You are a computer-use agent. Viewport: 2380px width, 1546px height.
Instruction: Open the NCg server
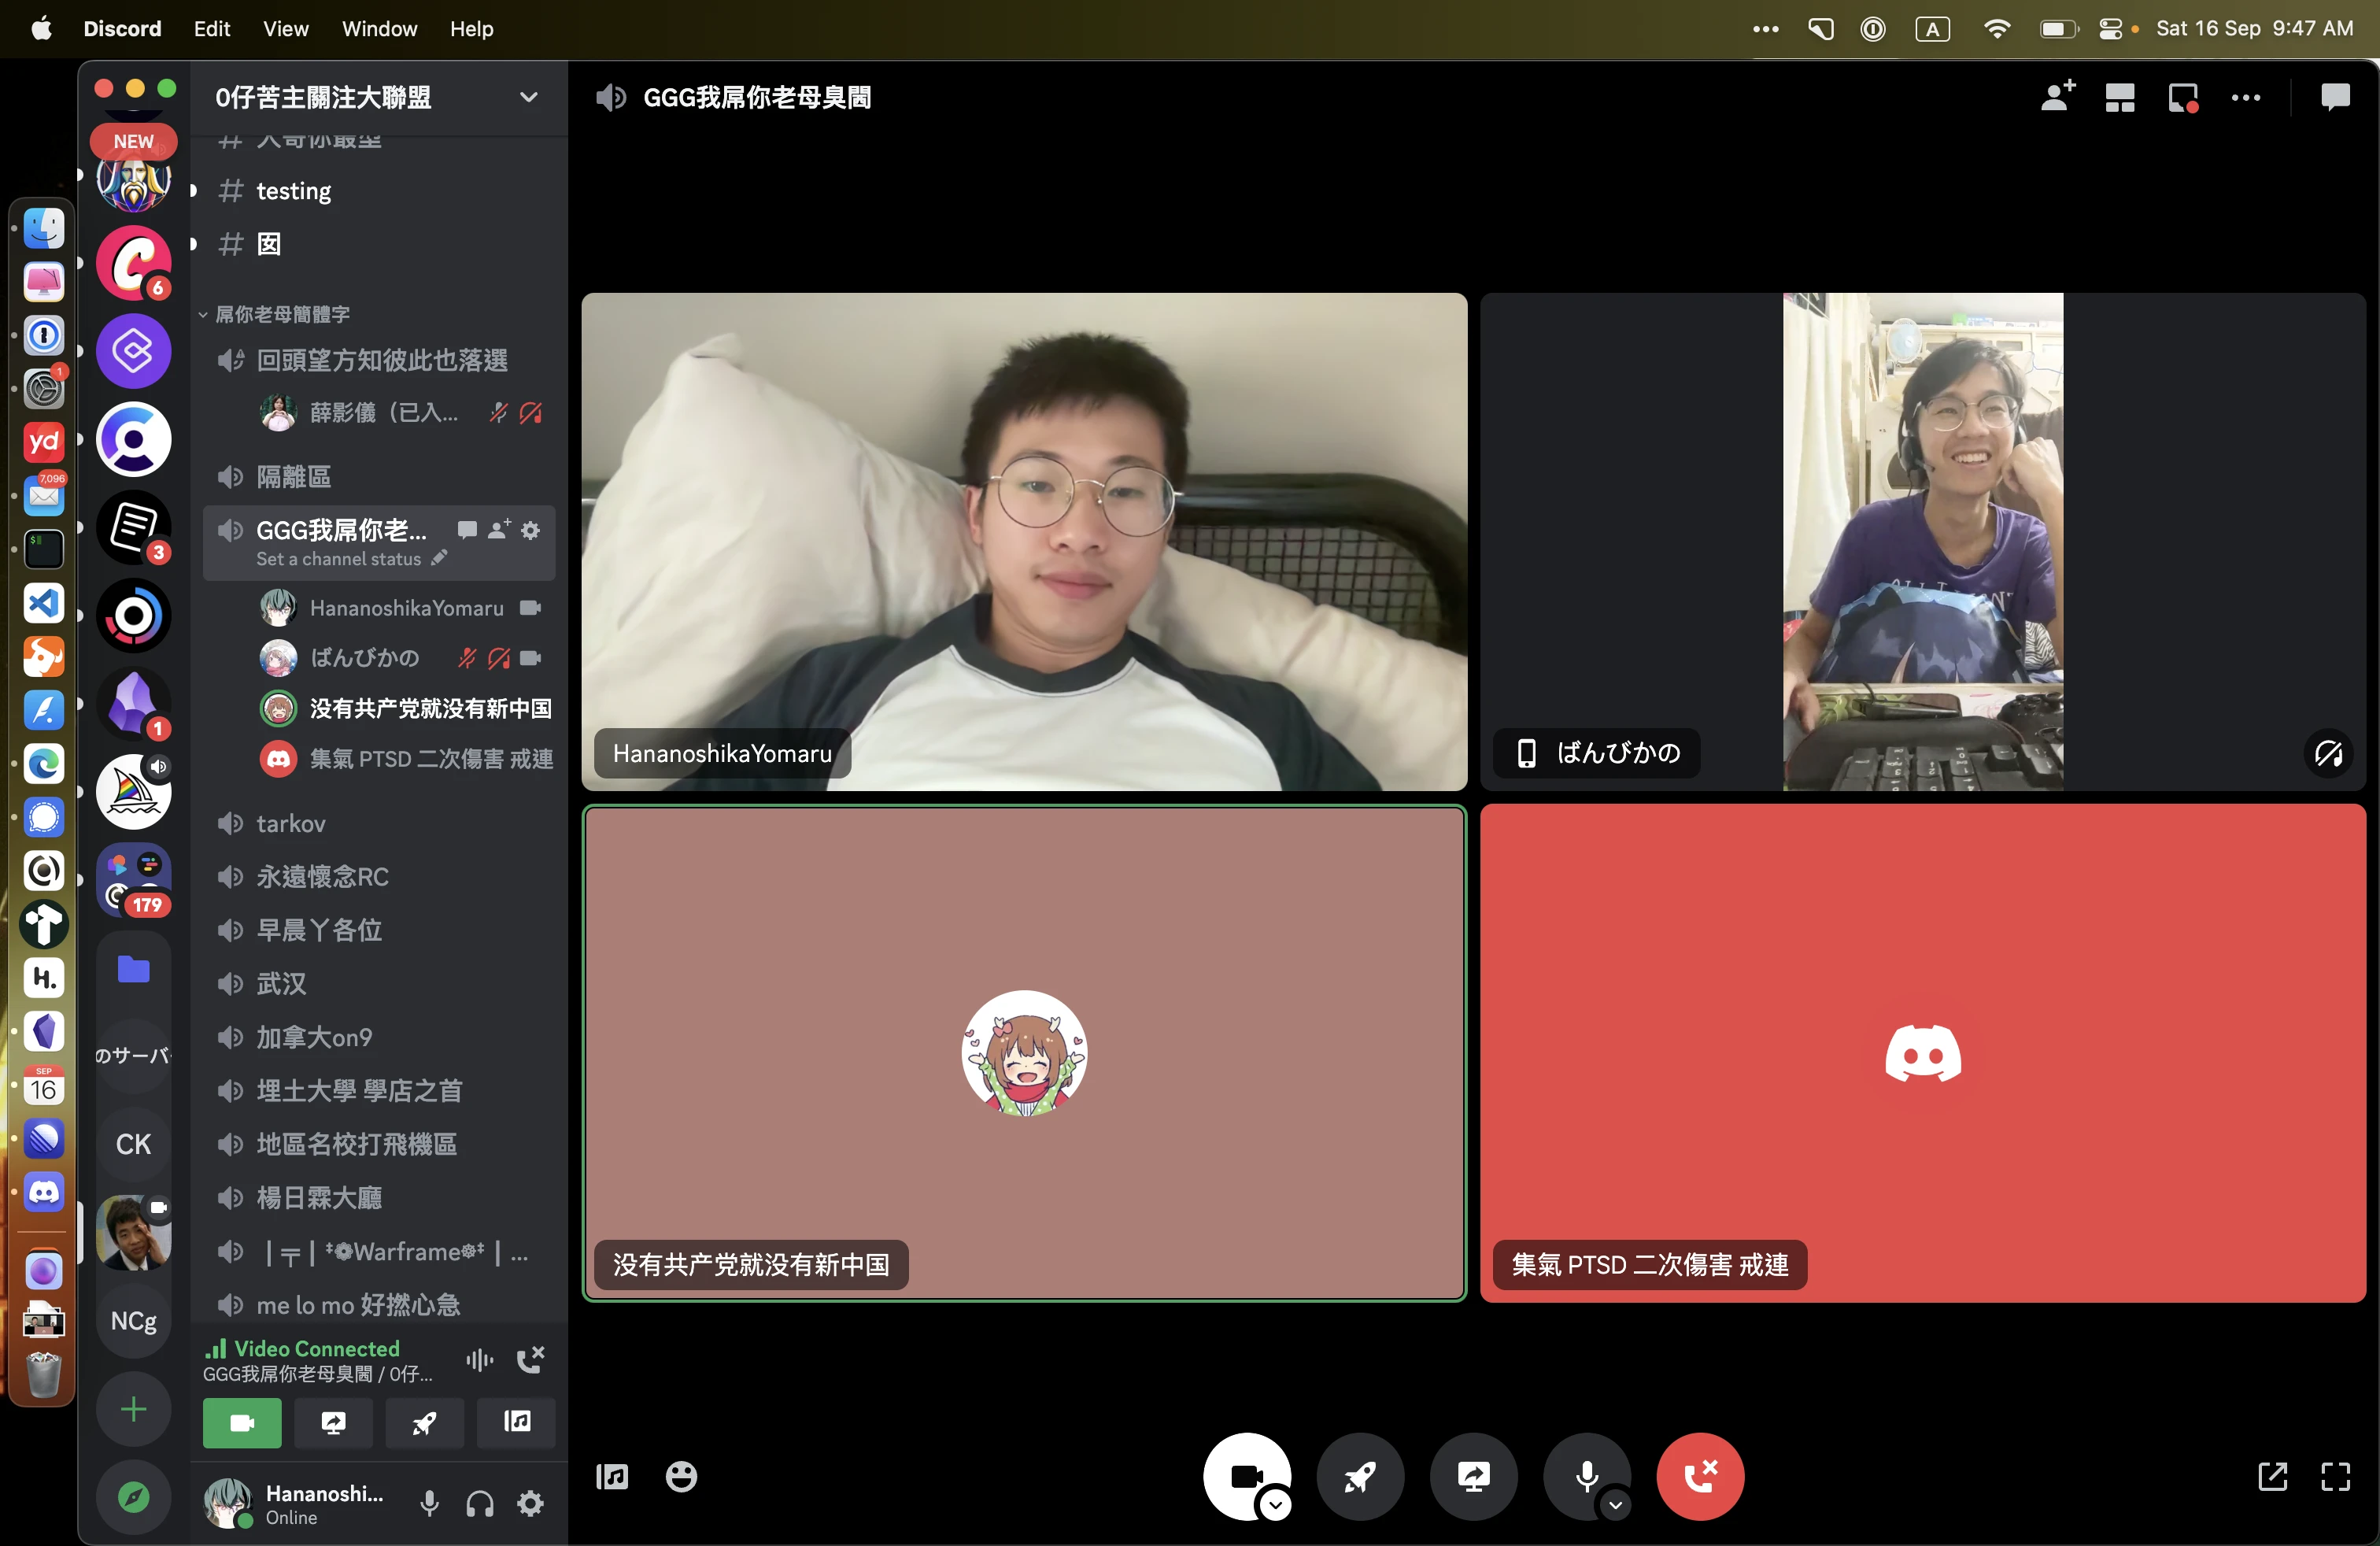[133, 1321]
